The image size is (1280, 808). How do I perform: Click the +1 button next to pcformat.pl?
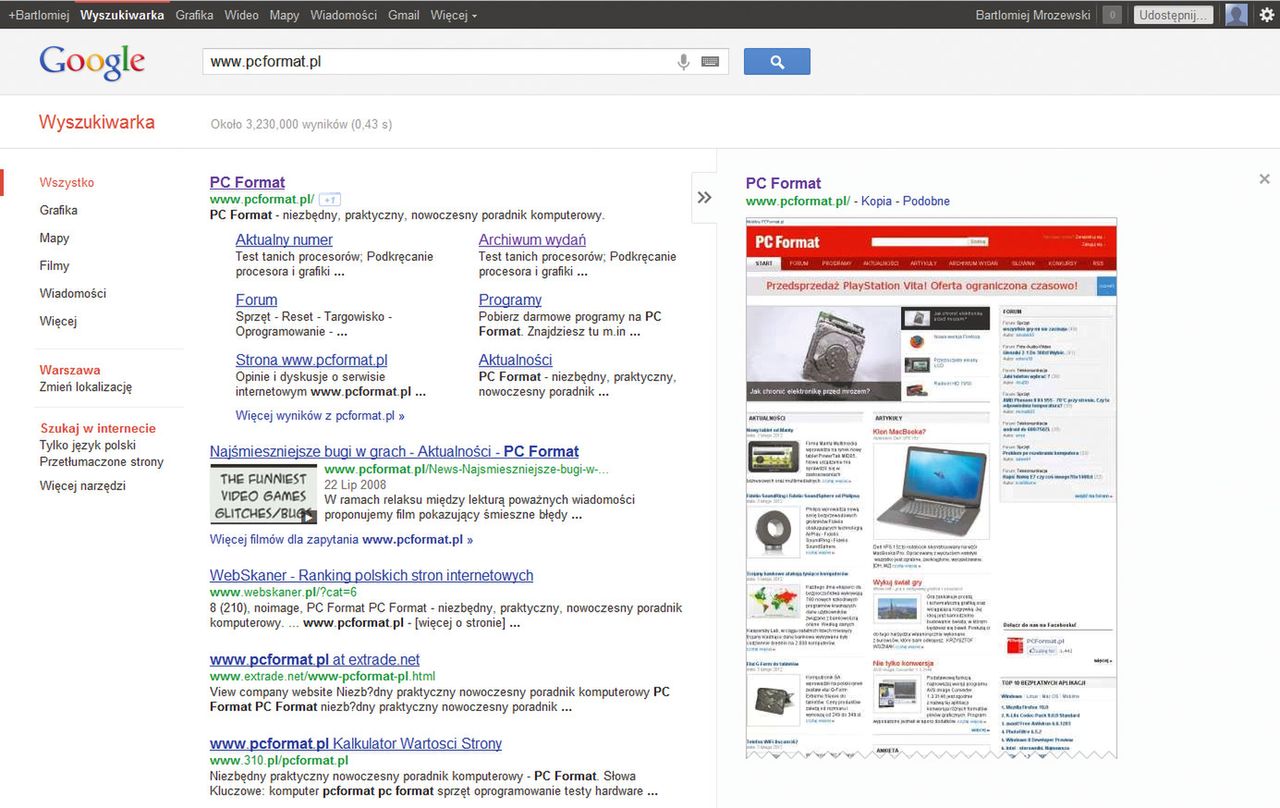coord(330,199)
